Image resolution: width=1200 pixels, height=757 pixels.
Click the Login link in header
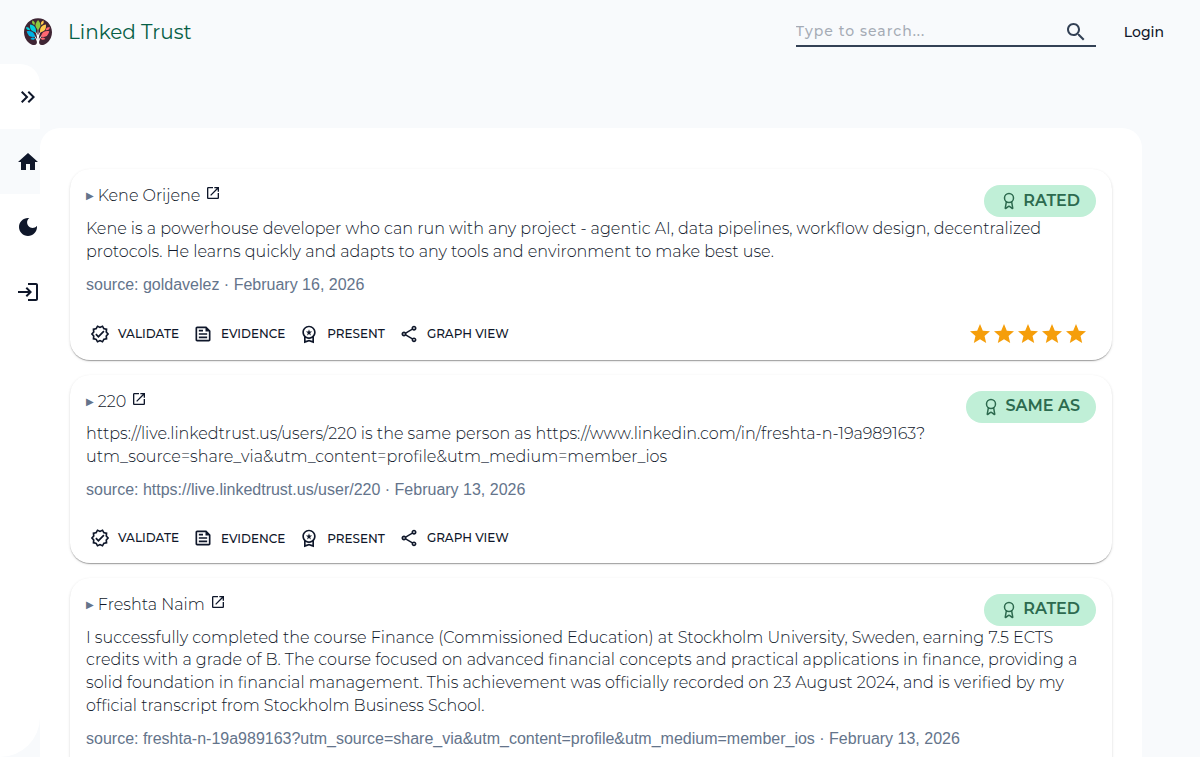(1143, 32)
